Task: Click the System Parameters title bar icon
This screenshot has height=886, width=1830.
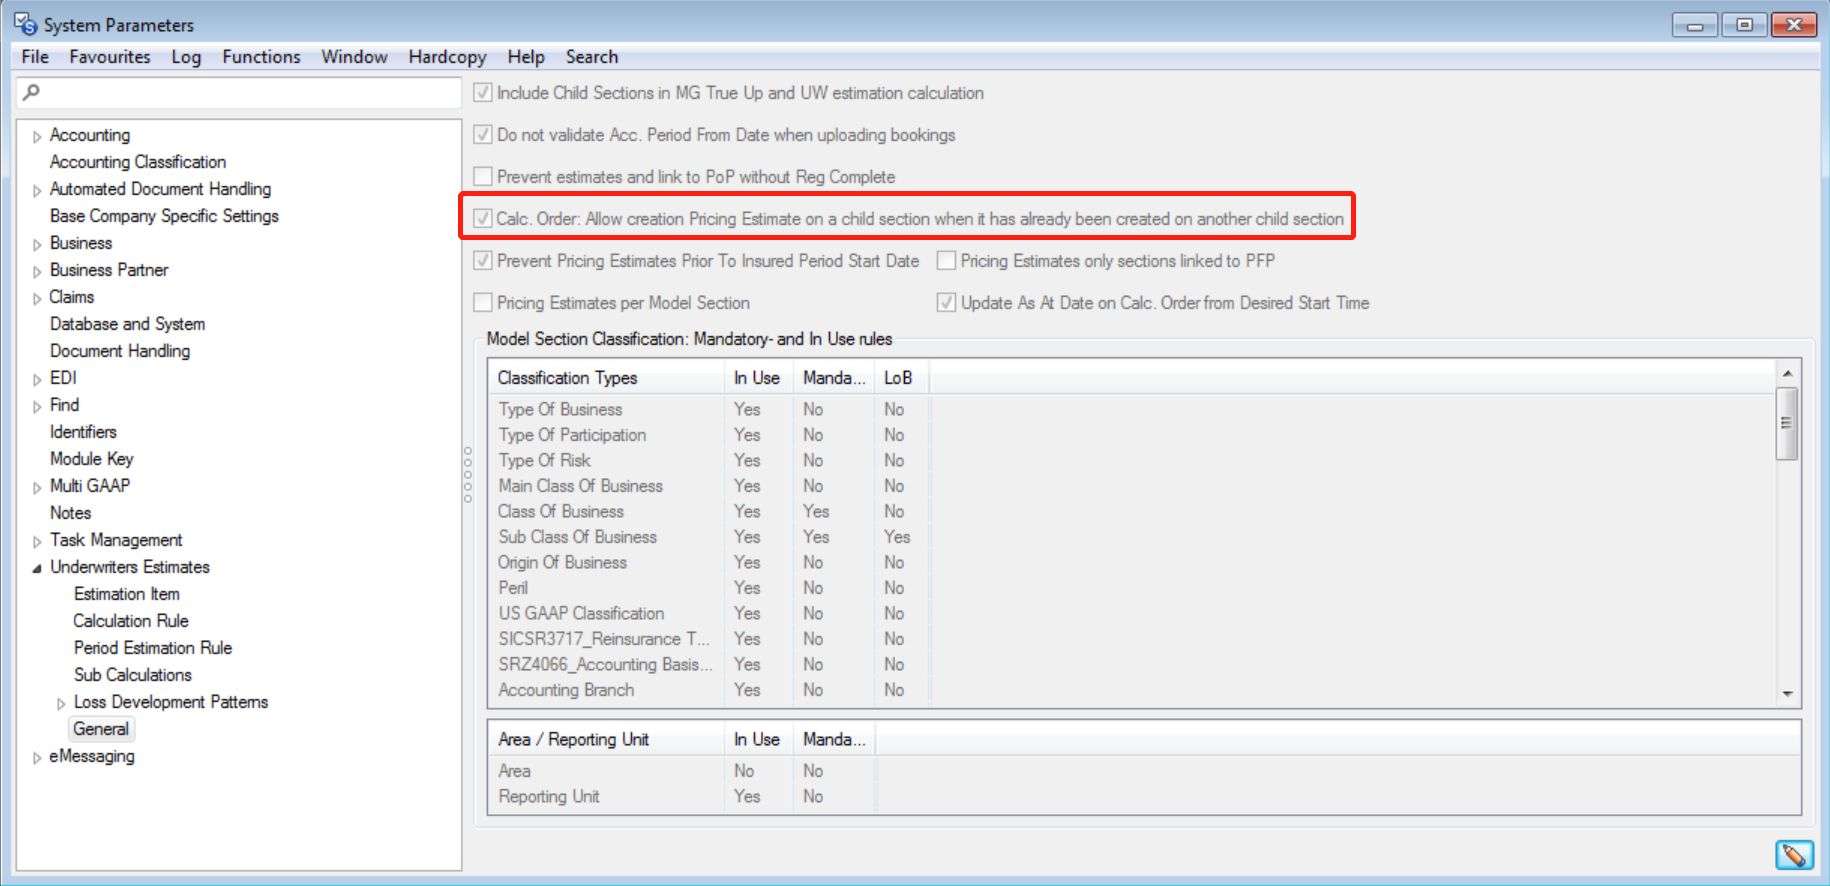Action: (x=25, y=24)
